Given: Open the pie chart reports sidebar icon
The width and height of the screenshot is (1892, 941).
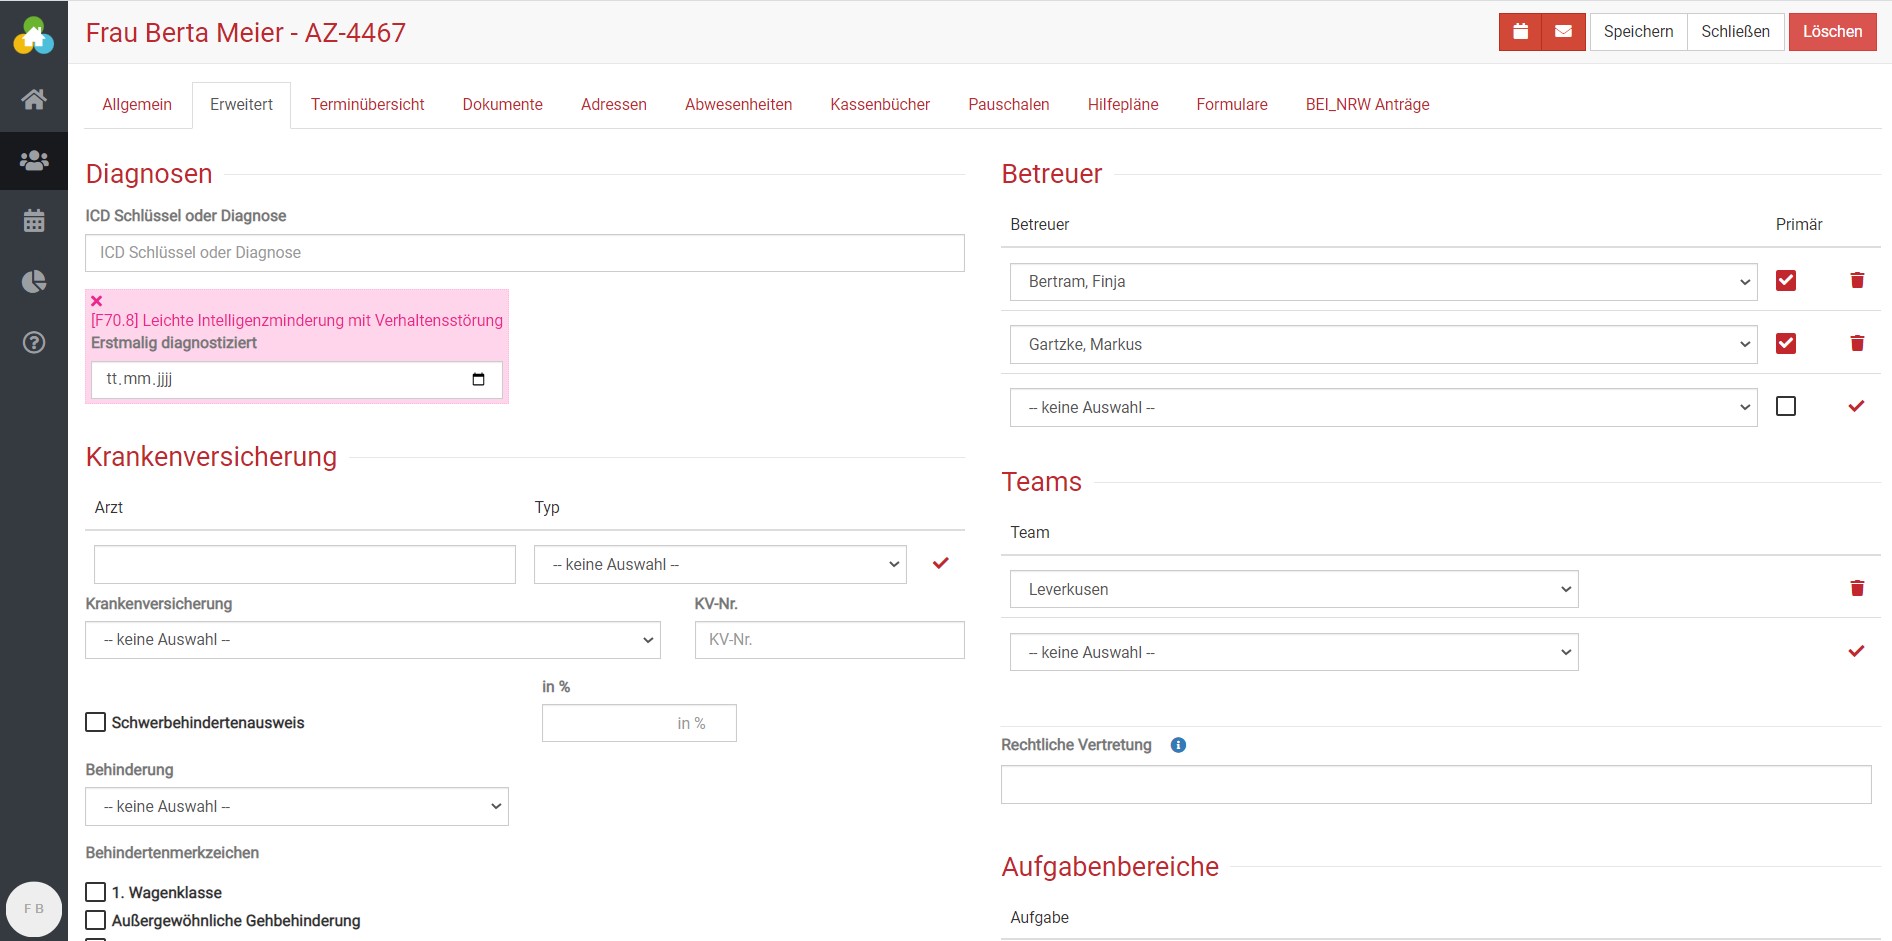Looking at the screenshot, I should point(34,282).
